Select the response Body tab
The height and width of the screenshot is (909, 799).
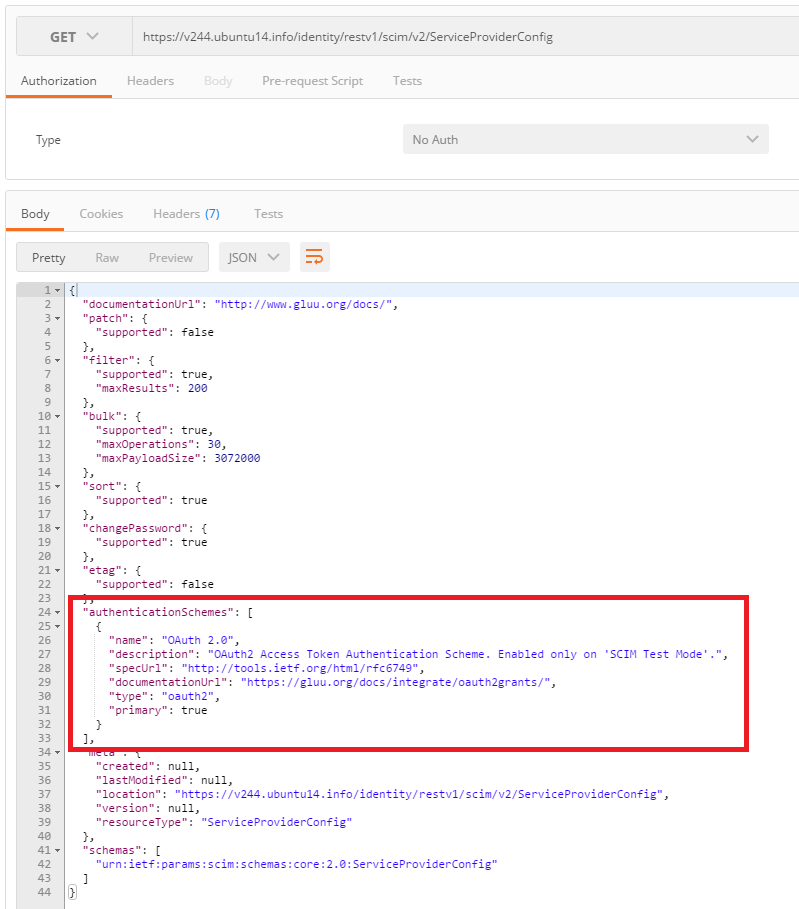pyautogui.click(x=35, y=214)
